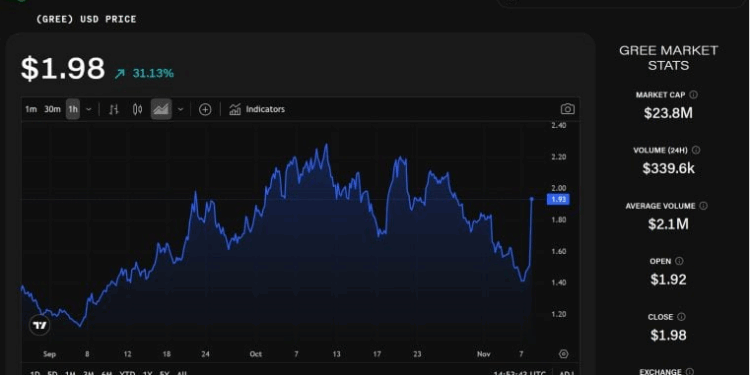Viewport: 750px width, 375px height.
Task: Click the compare or add symbol plus icon
Action: (205, 110)
